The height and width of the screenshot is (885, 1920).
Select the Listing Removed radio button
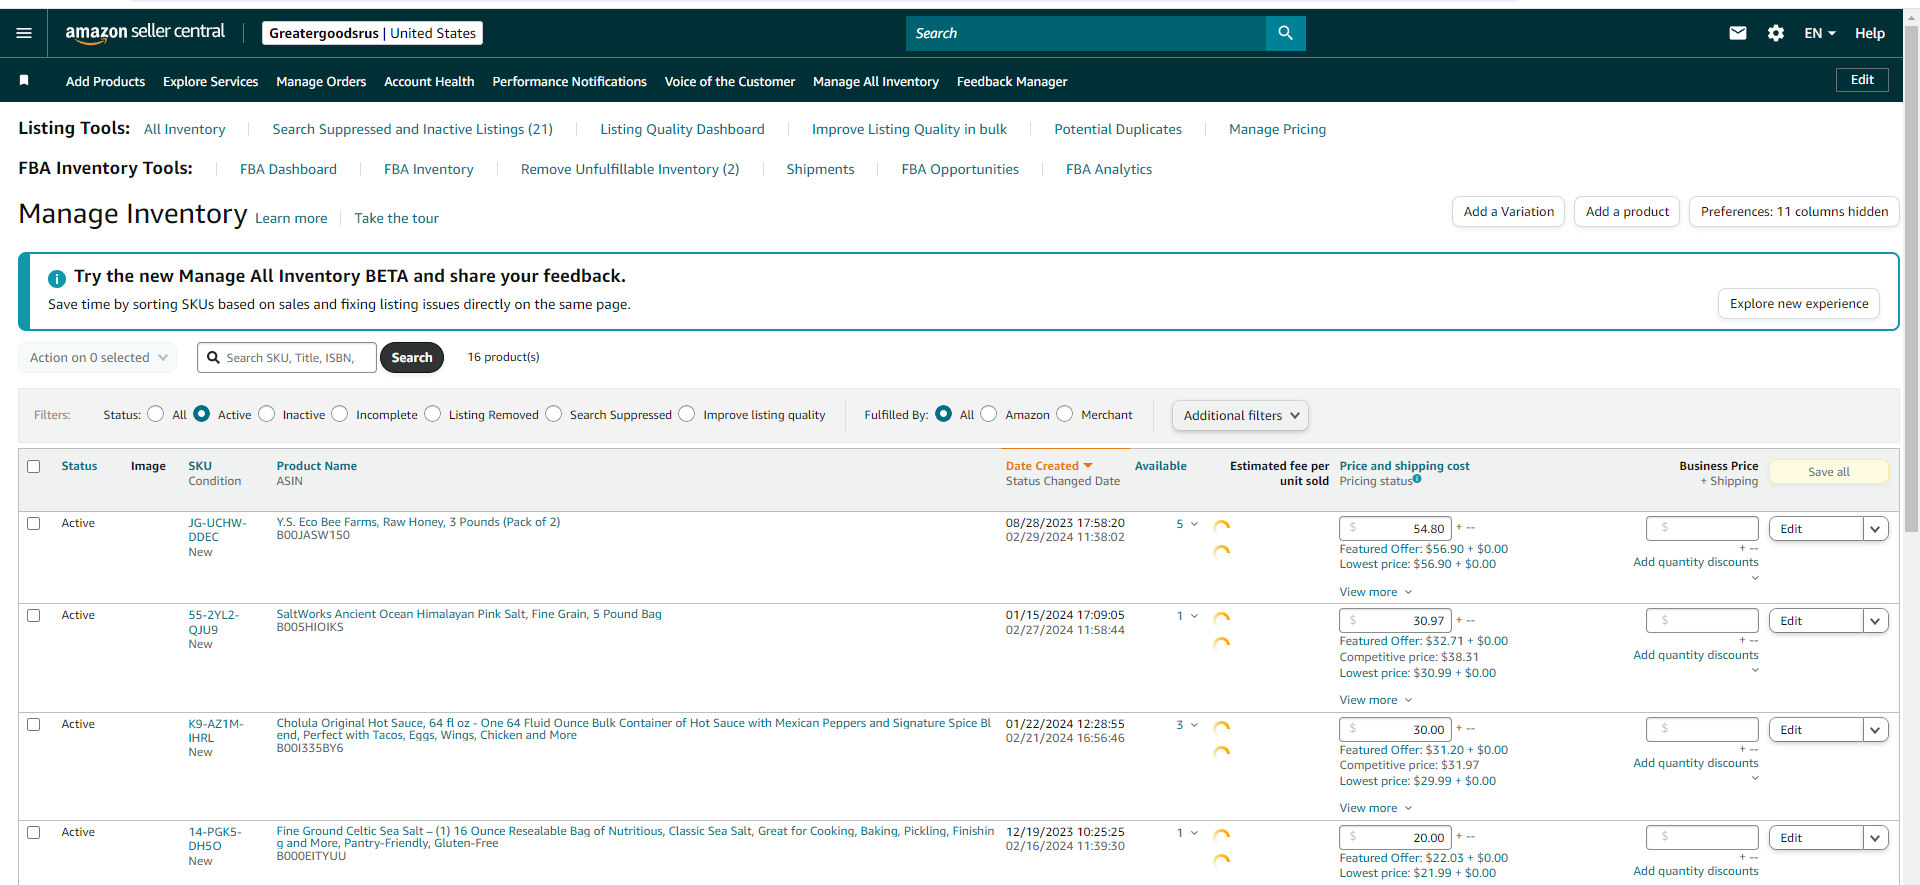(433, 414)
